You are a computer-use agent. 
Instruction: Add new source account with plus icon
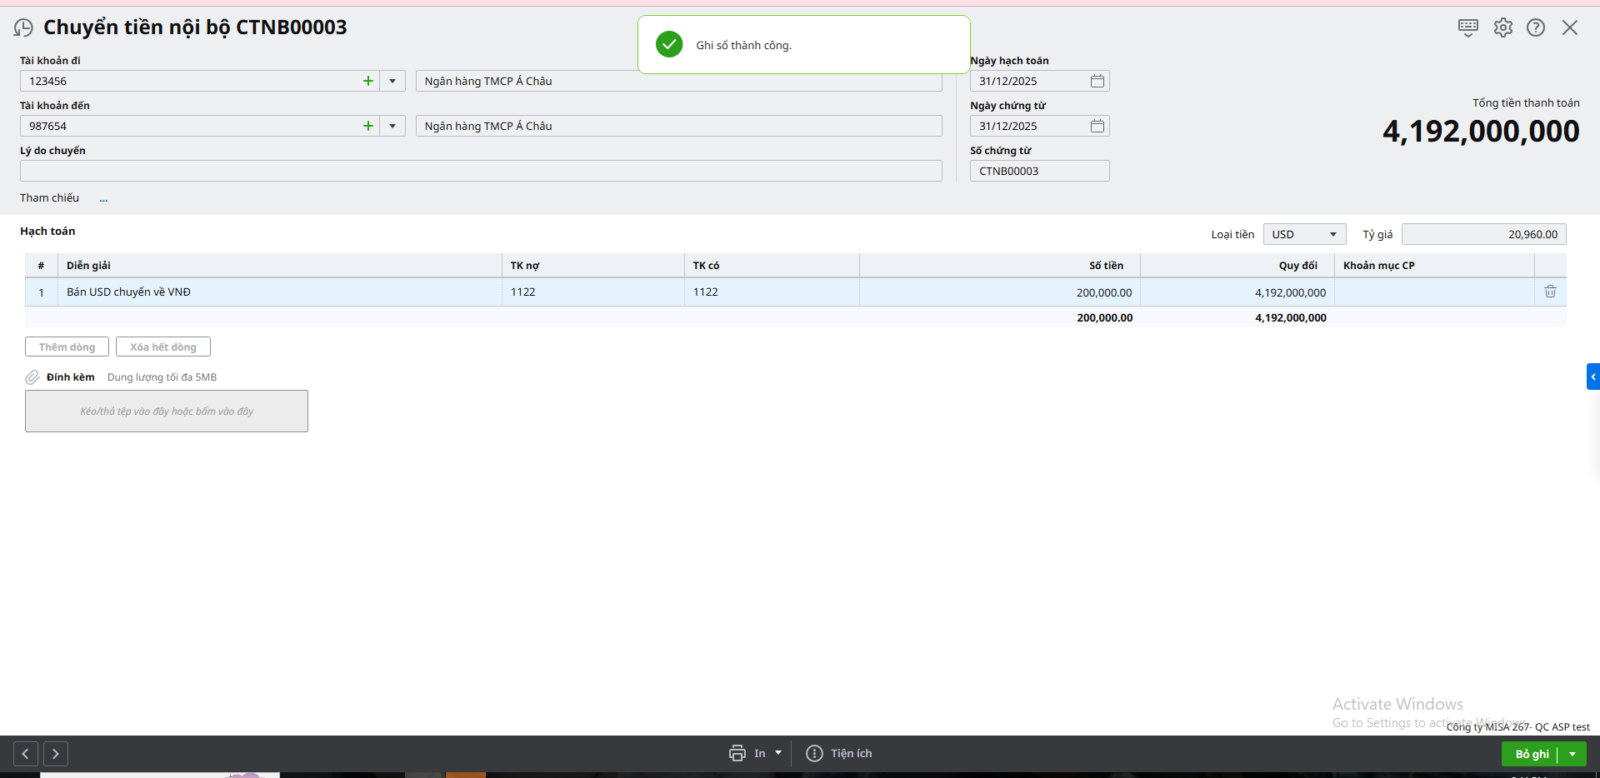(x=368, y=81)
